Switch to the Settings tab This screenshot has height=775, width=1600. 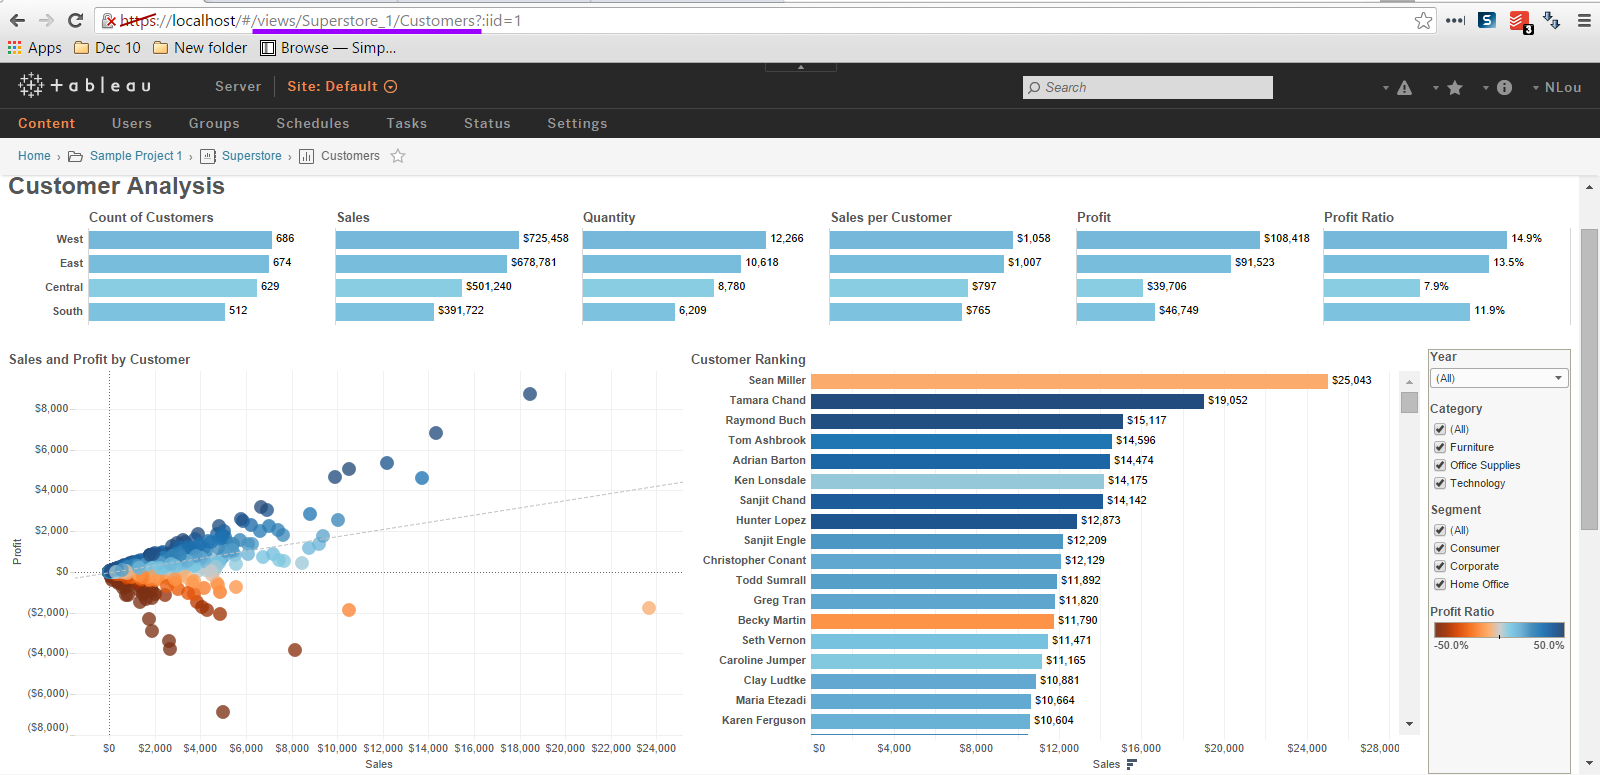point(577,124)
